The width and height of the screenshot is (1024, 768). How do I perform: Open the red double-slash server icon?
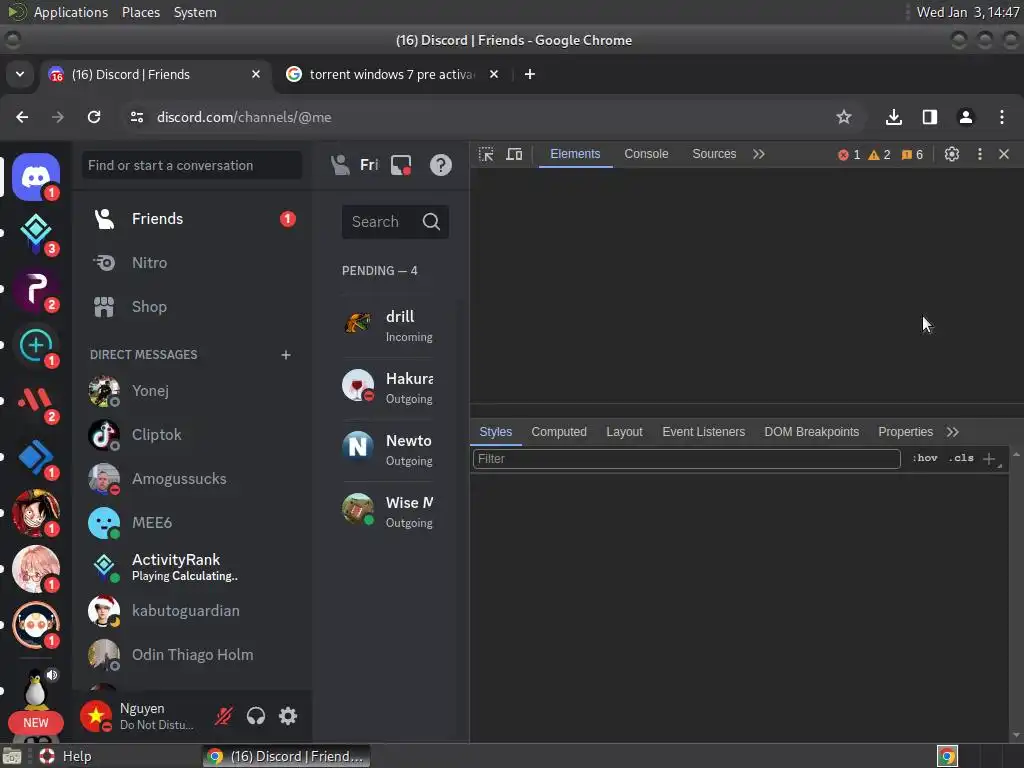[x=36, y=401]
